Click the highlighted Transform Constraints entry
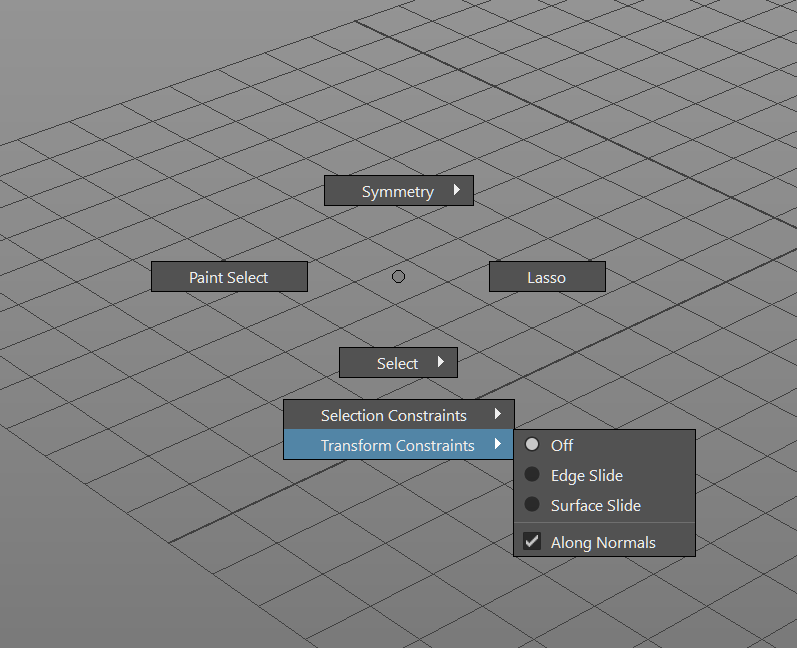 pyautogui.click(x=398, y=445)
